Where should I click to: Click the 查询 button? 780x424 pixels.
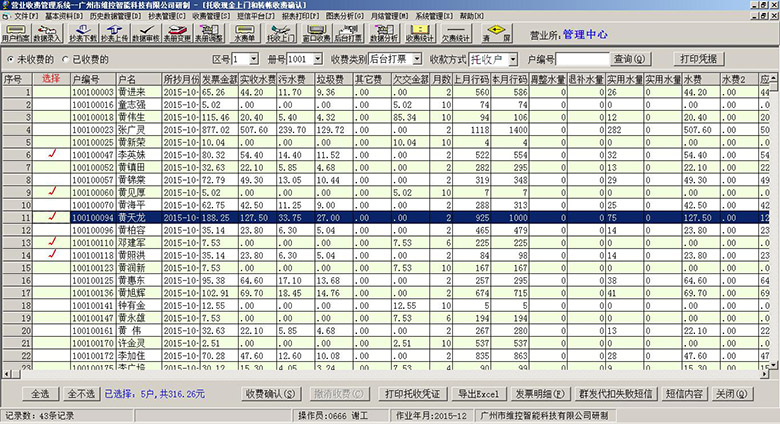pos(630,59)
